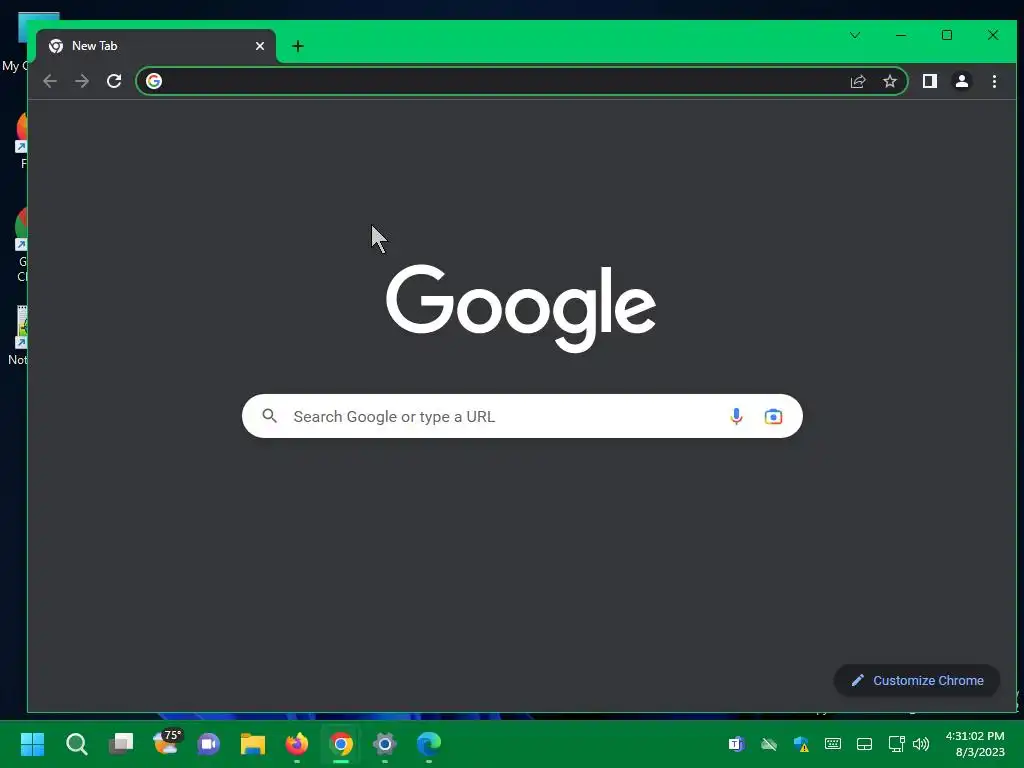The height and width of the screenshot is (768, 1024).
Task: Open Firefox from the taskbar
Action: [x=297, y=743]
